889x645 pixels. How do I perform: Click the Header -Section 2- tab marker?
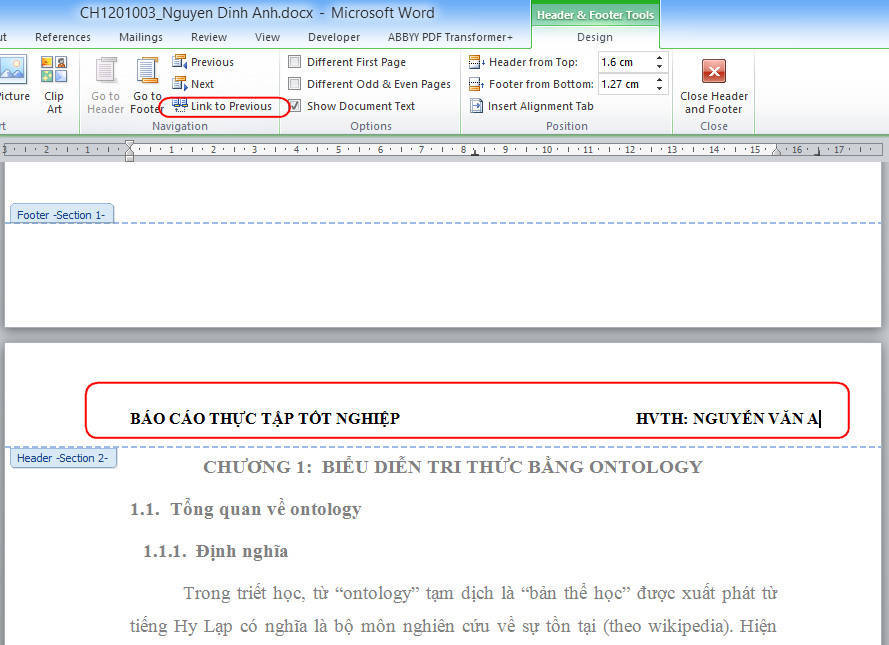pos(63,457)
